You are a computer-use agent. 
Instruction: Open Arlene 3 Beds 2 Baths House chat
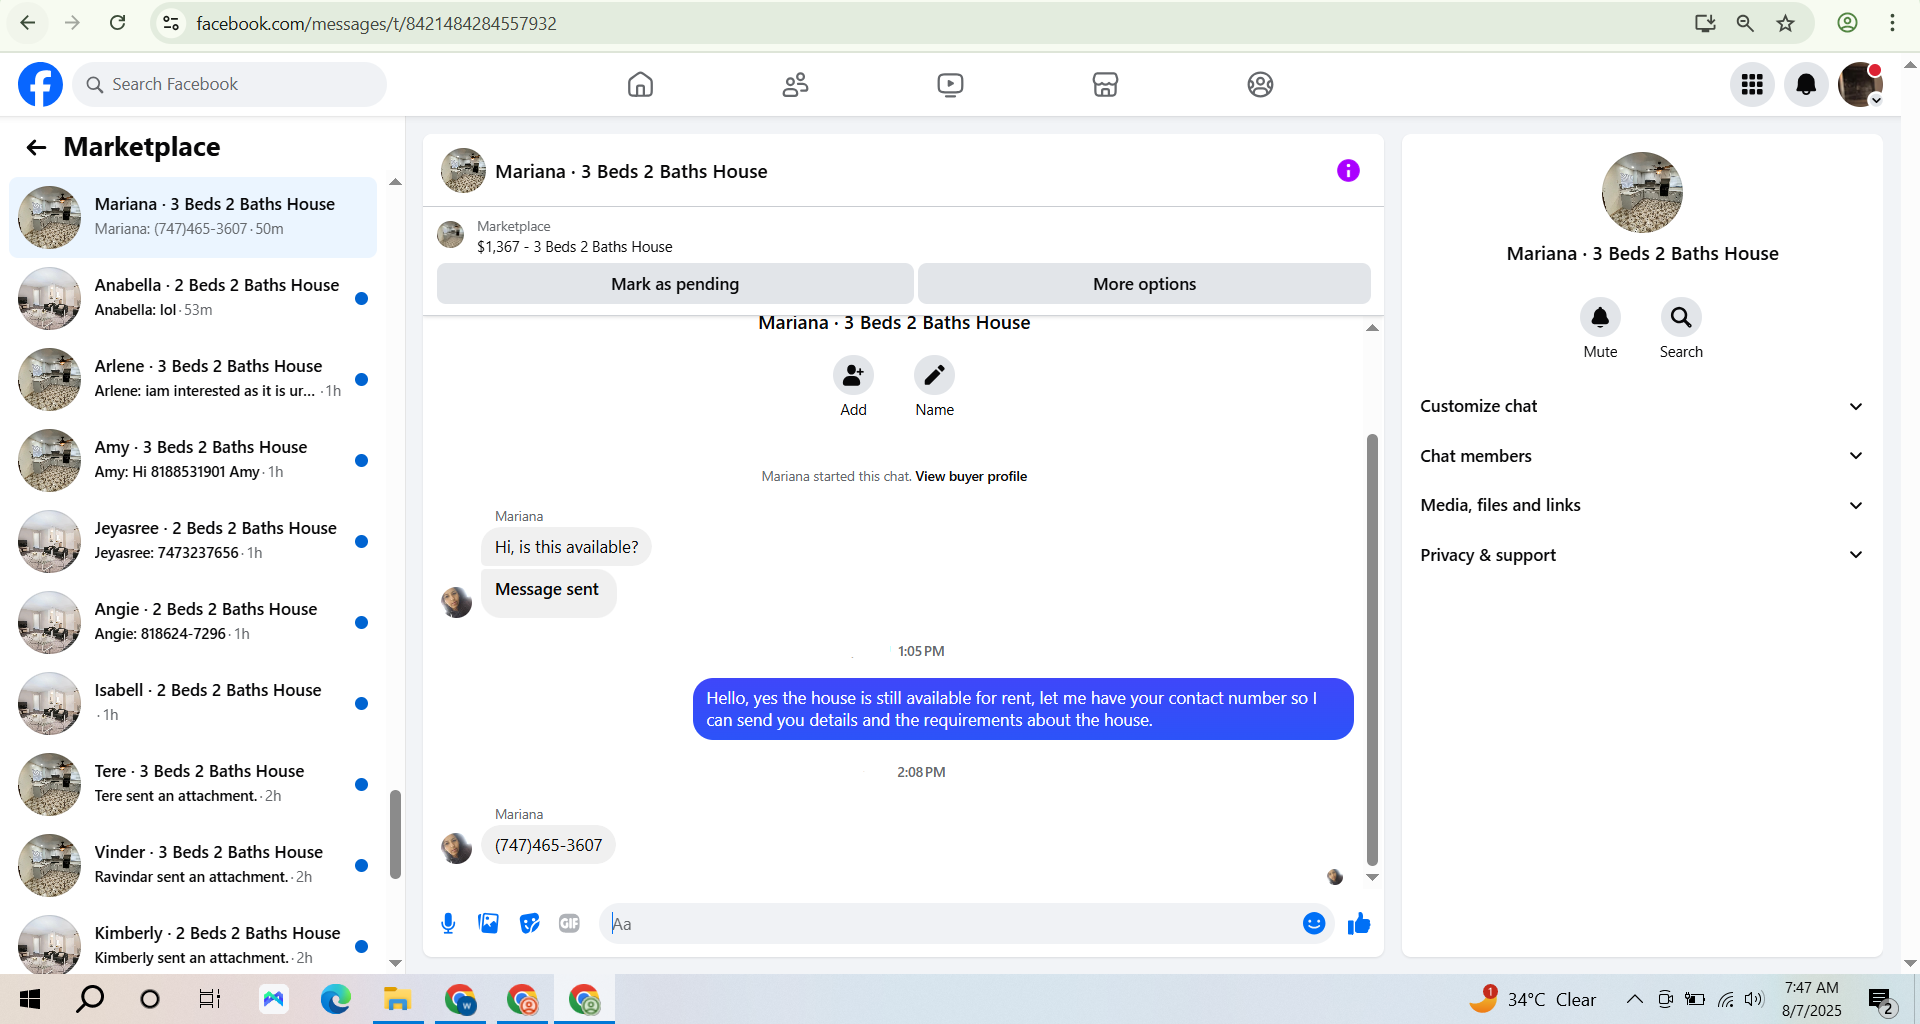193,379
